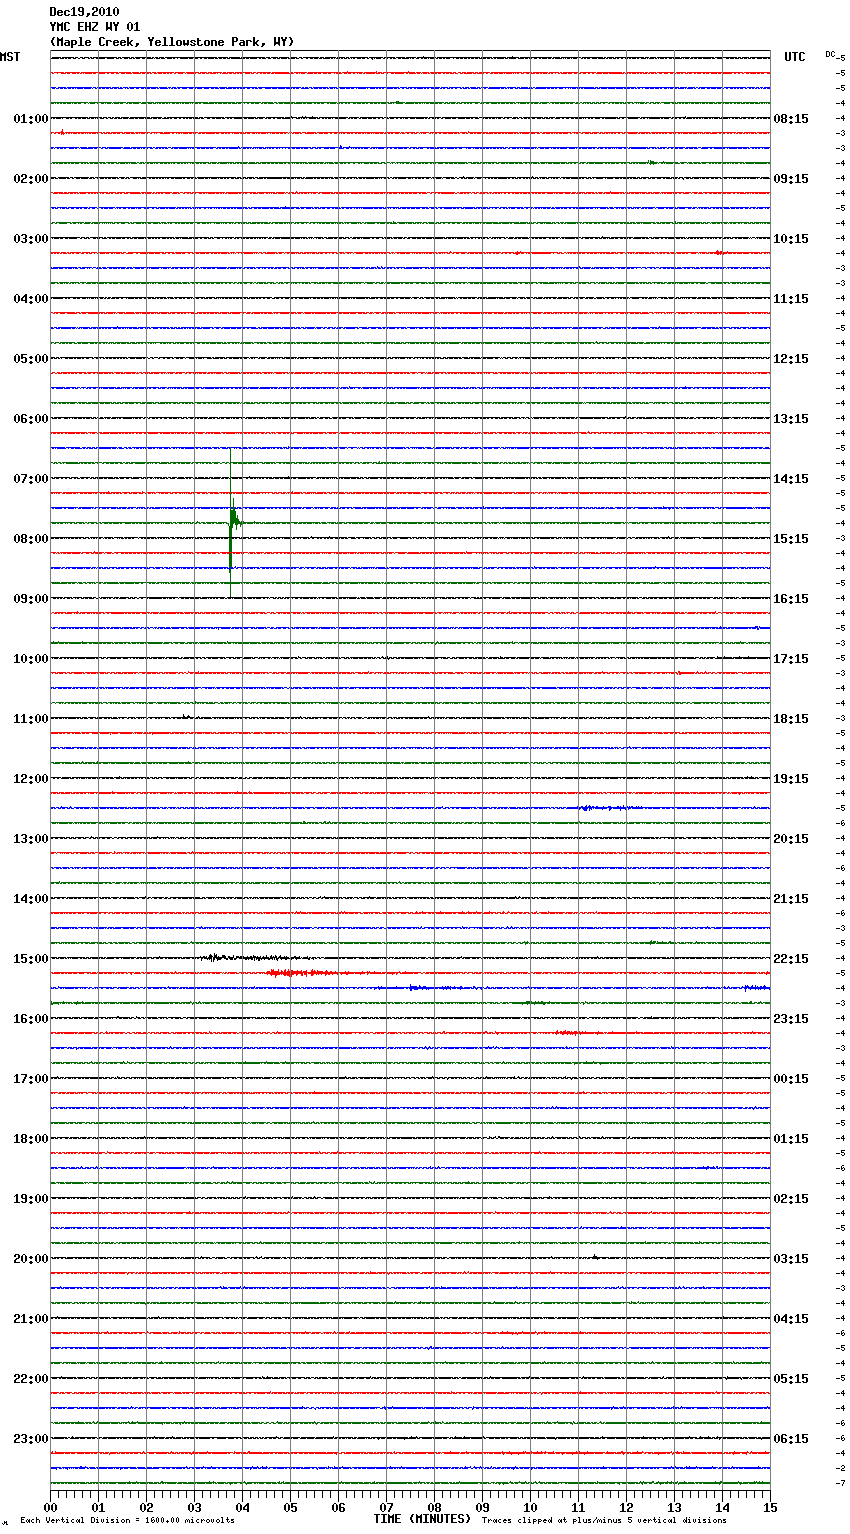Click the 14:00 MST time label
The width and height of the screenshot is (850, 1534).
click(x=31, y=899)
